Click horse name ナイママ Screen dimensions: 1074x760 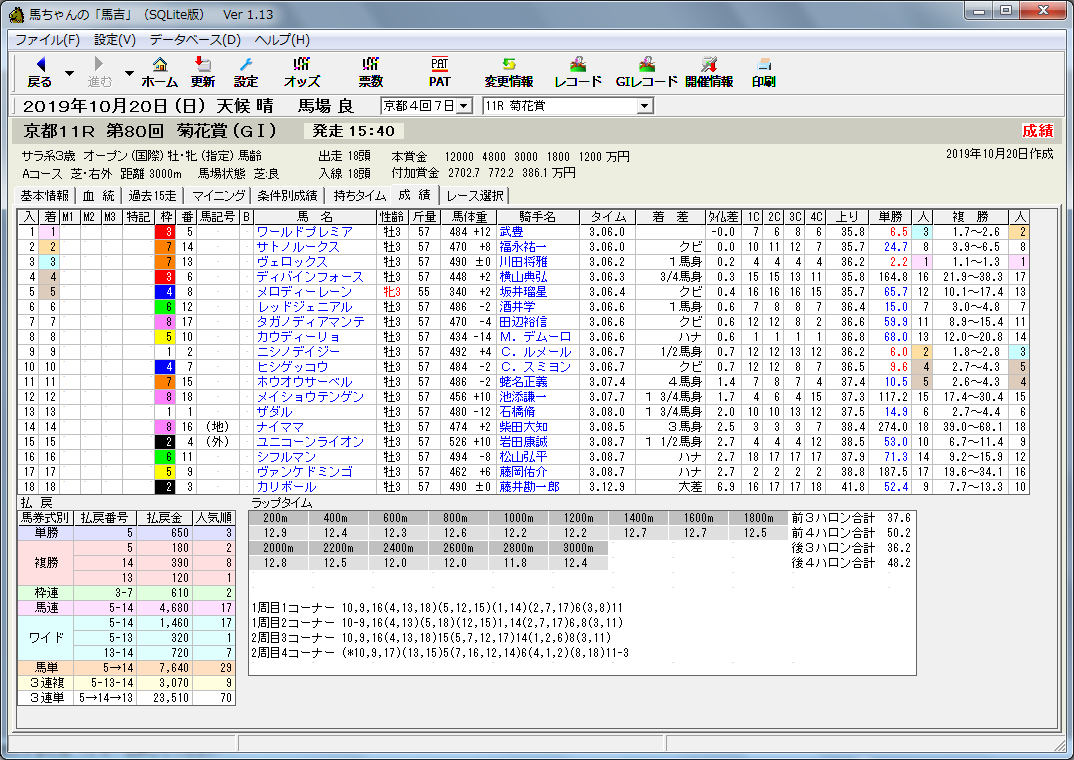coord(280,427)
